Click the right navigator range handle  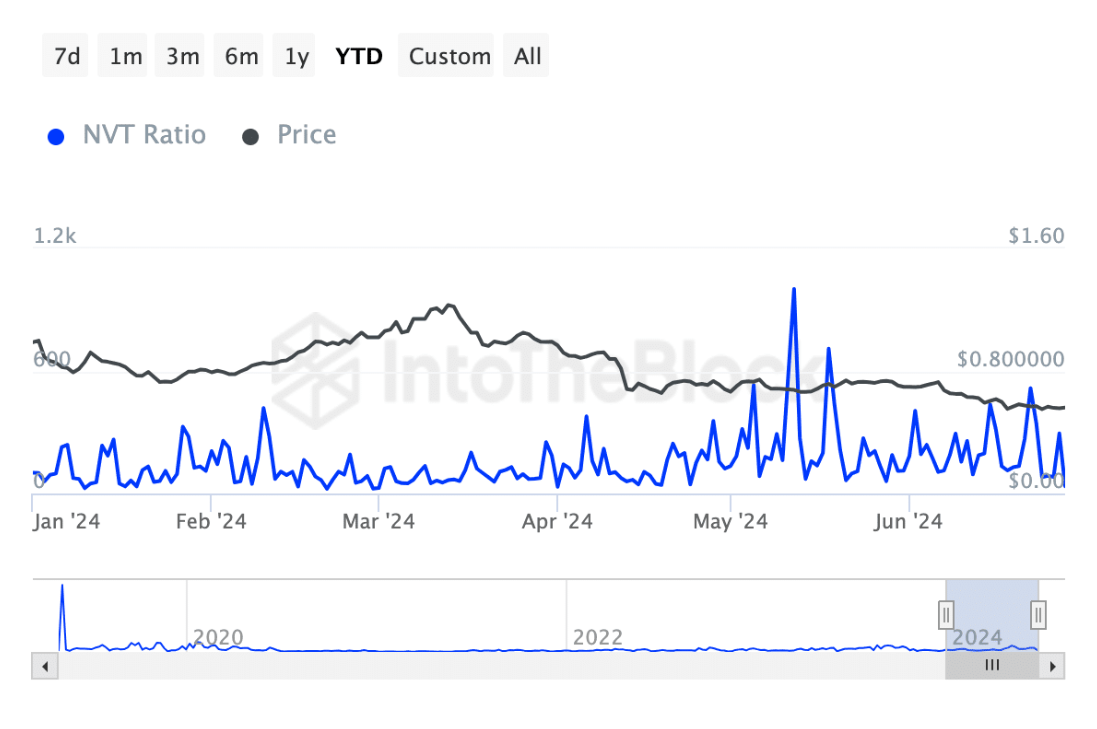tap(1039, 613)
